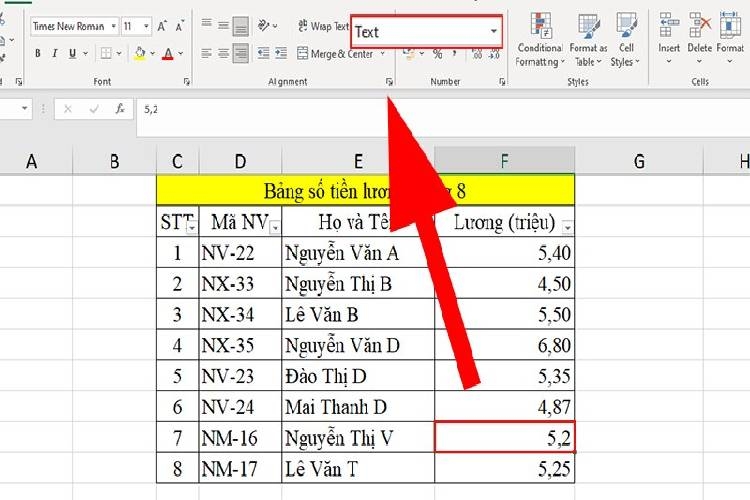Click the Percent Style icon

pyautogui.click(x=438, y=55)
